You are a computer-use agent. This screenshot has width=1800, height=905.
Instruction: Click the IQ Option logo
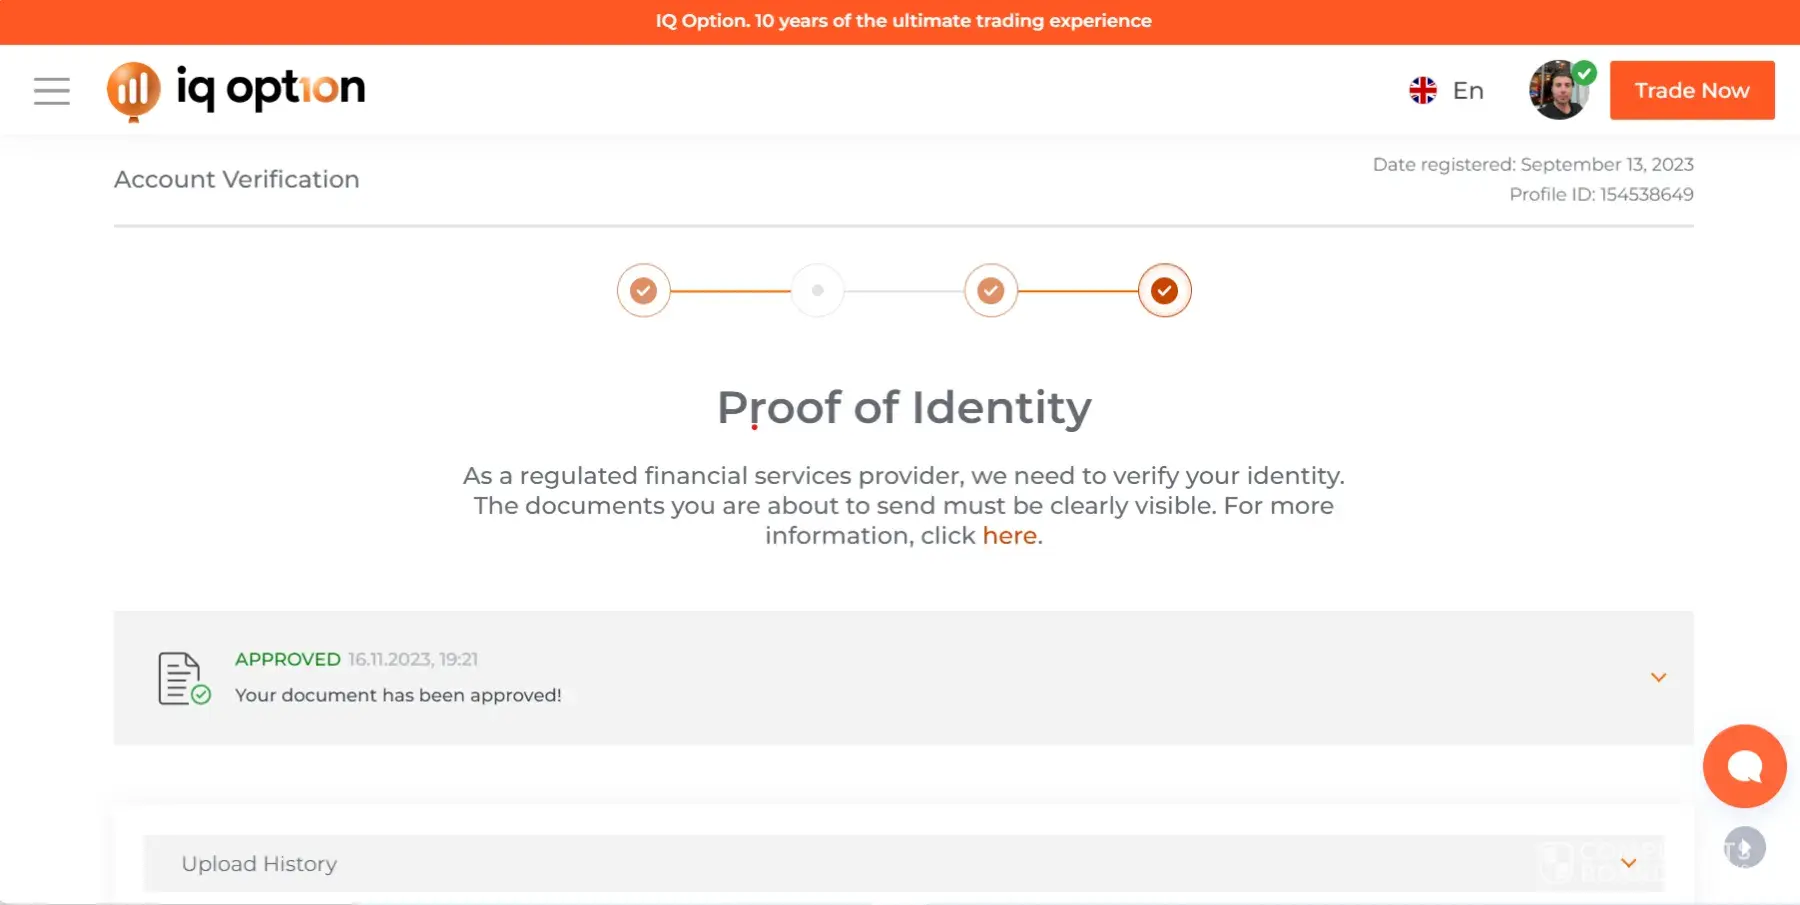click(237, 90)
